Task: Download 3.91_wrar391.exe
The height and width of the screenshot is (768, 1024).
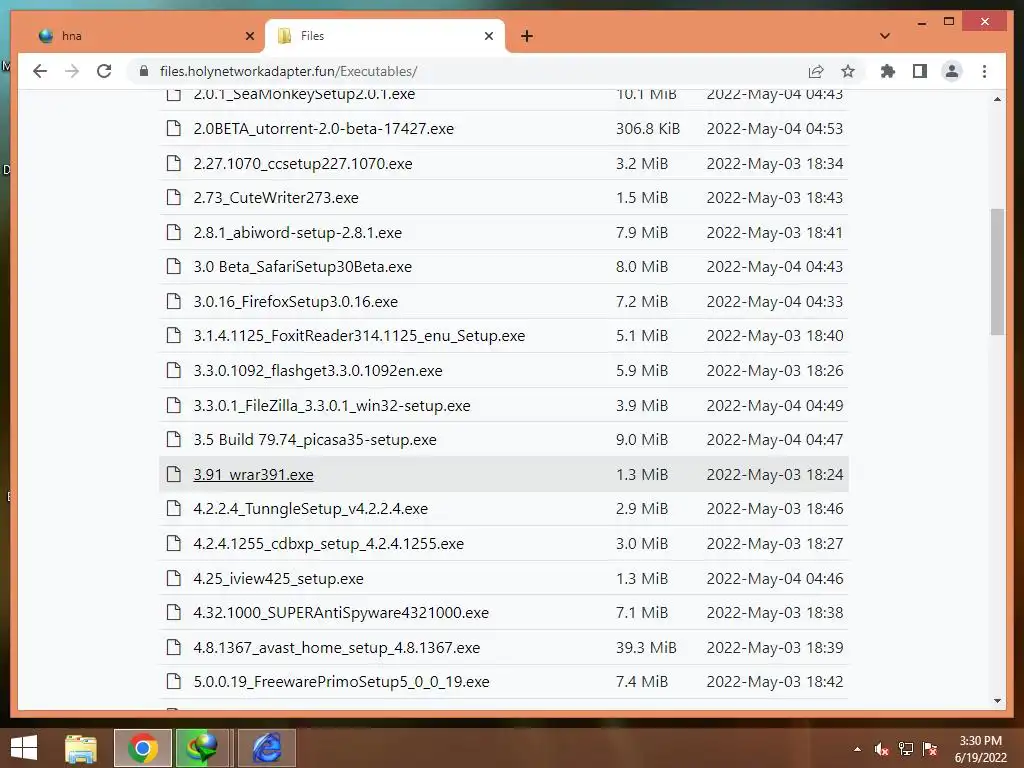Action: 253,475
